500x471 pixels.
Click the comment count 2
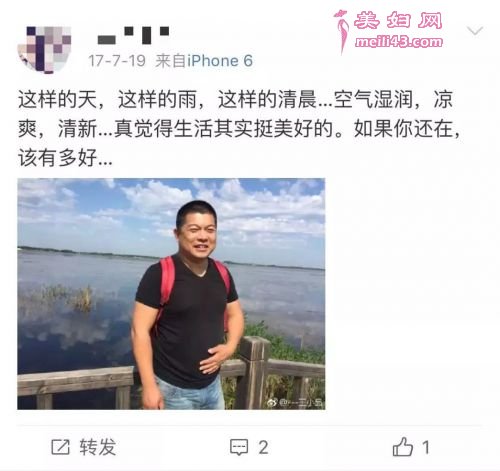(x=263, y=447)
